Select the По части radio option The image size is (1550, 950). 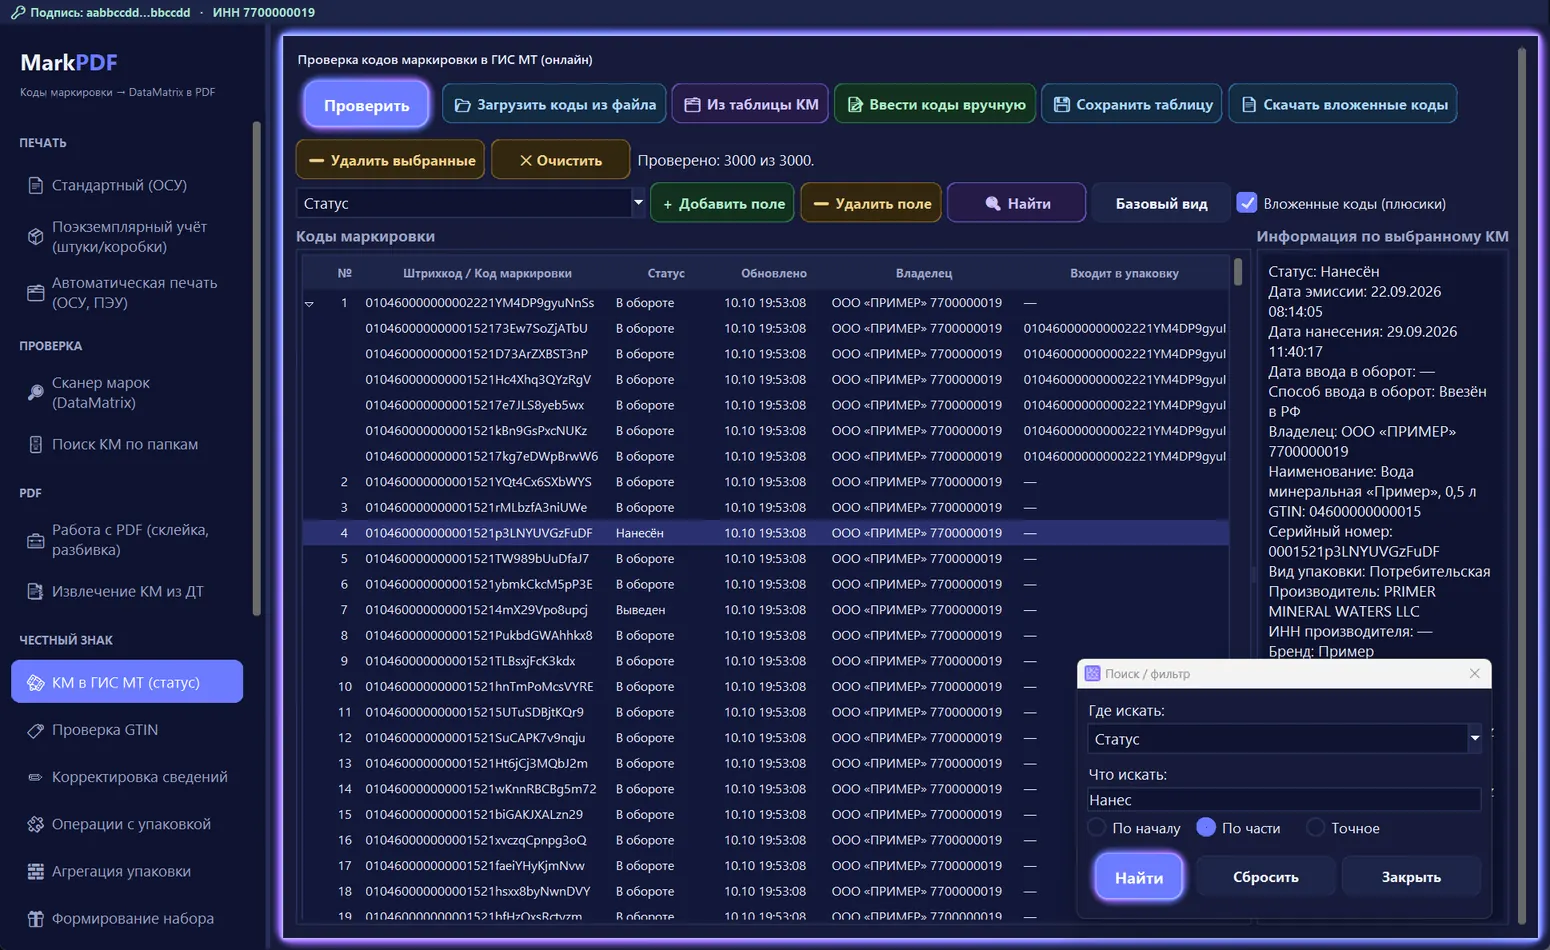(x=1206, y=827)
